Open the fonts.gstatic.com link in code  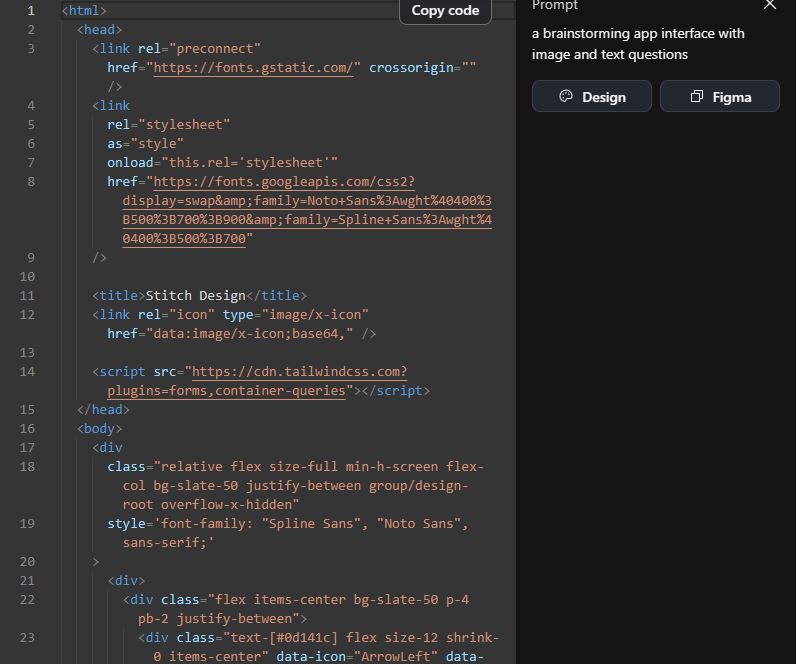pyautogui.click(x=257, y=68)
